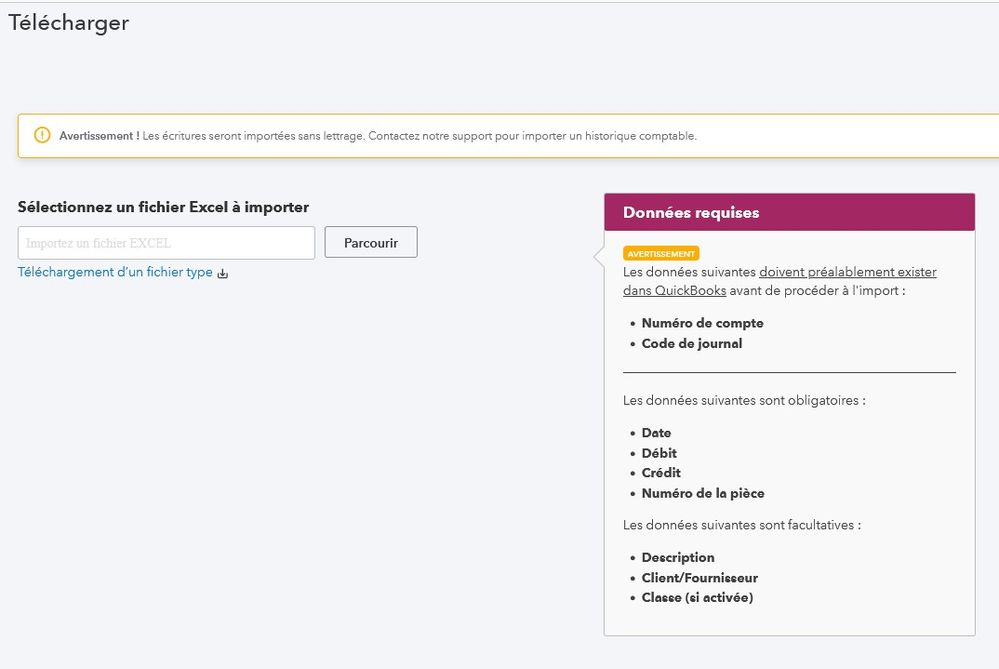Click the 'Date' required field item
Image resolution: width=999 pixels, height=669 pixels.
[x=656, y=433]
